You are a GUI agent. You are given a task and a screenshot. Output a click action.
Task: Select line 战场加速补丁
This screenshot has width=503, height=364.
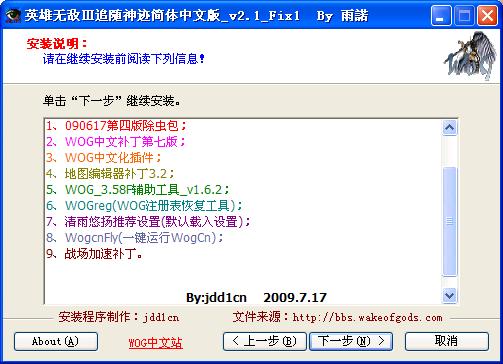pos(95,254)
